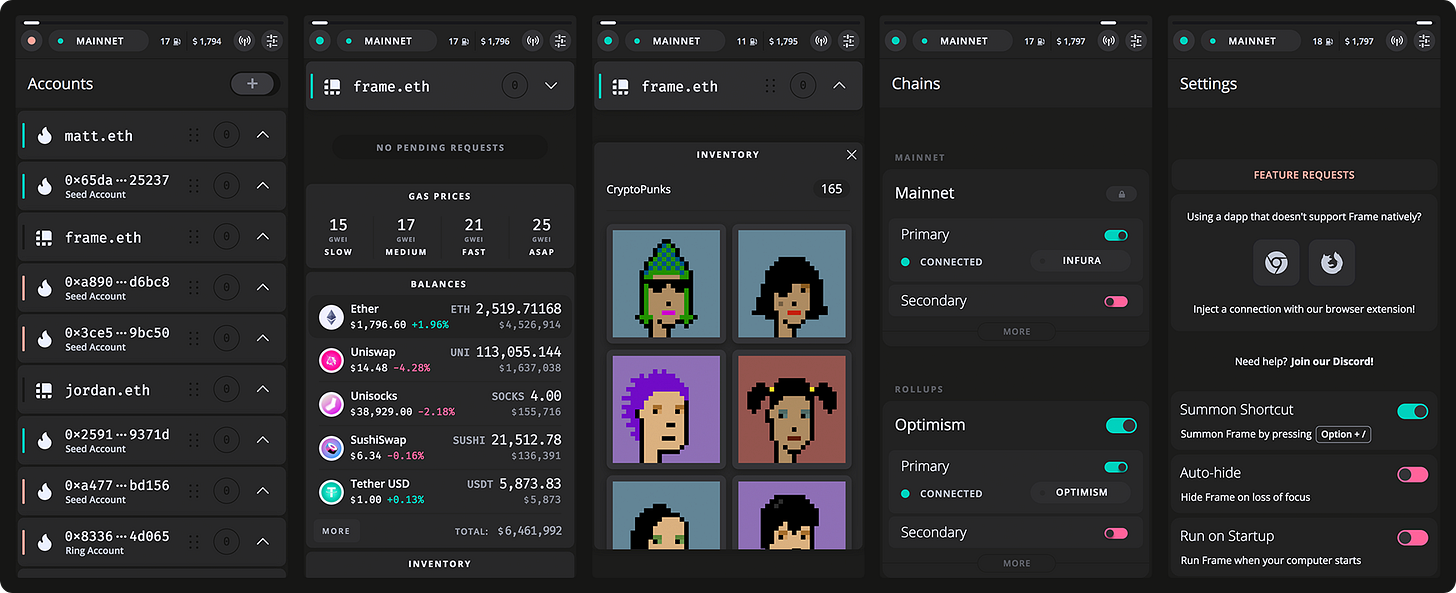Click the Uniswap token icon in Balances
Viewport: 1456px width, 593px height.
tap(331, 360)
